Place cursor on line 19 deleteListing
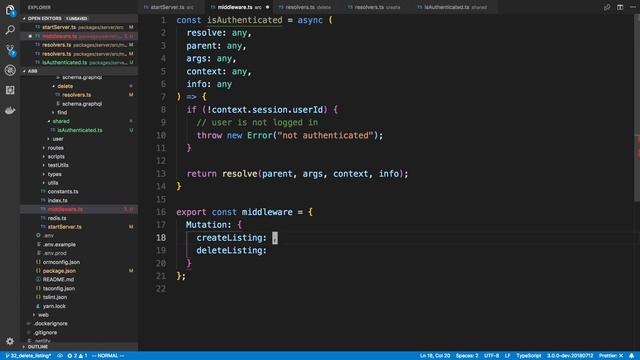This screenshot has width=640, height=360. coord(231,250)
